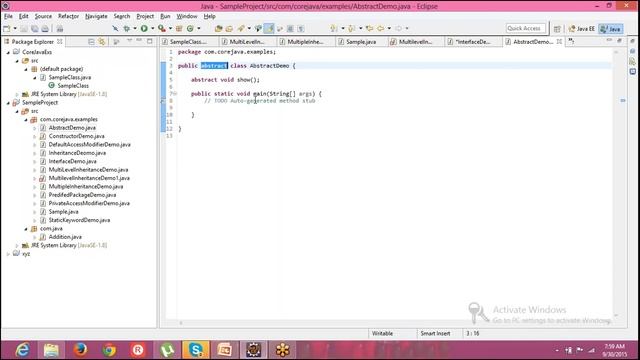Click the New Java Package icon
The image size is (640, 360).
point(179,29)
